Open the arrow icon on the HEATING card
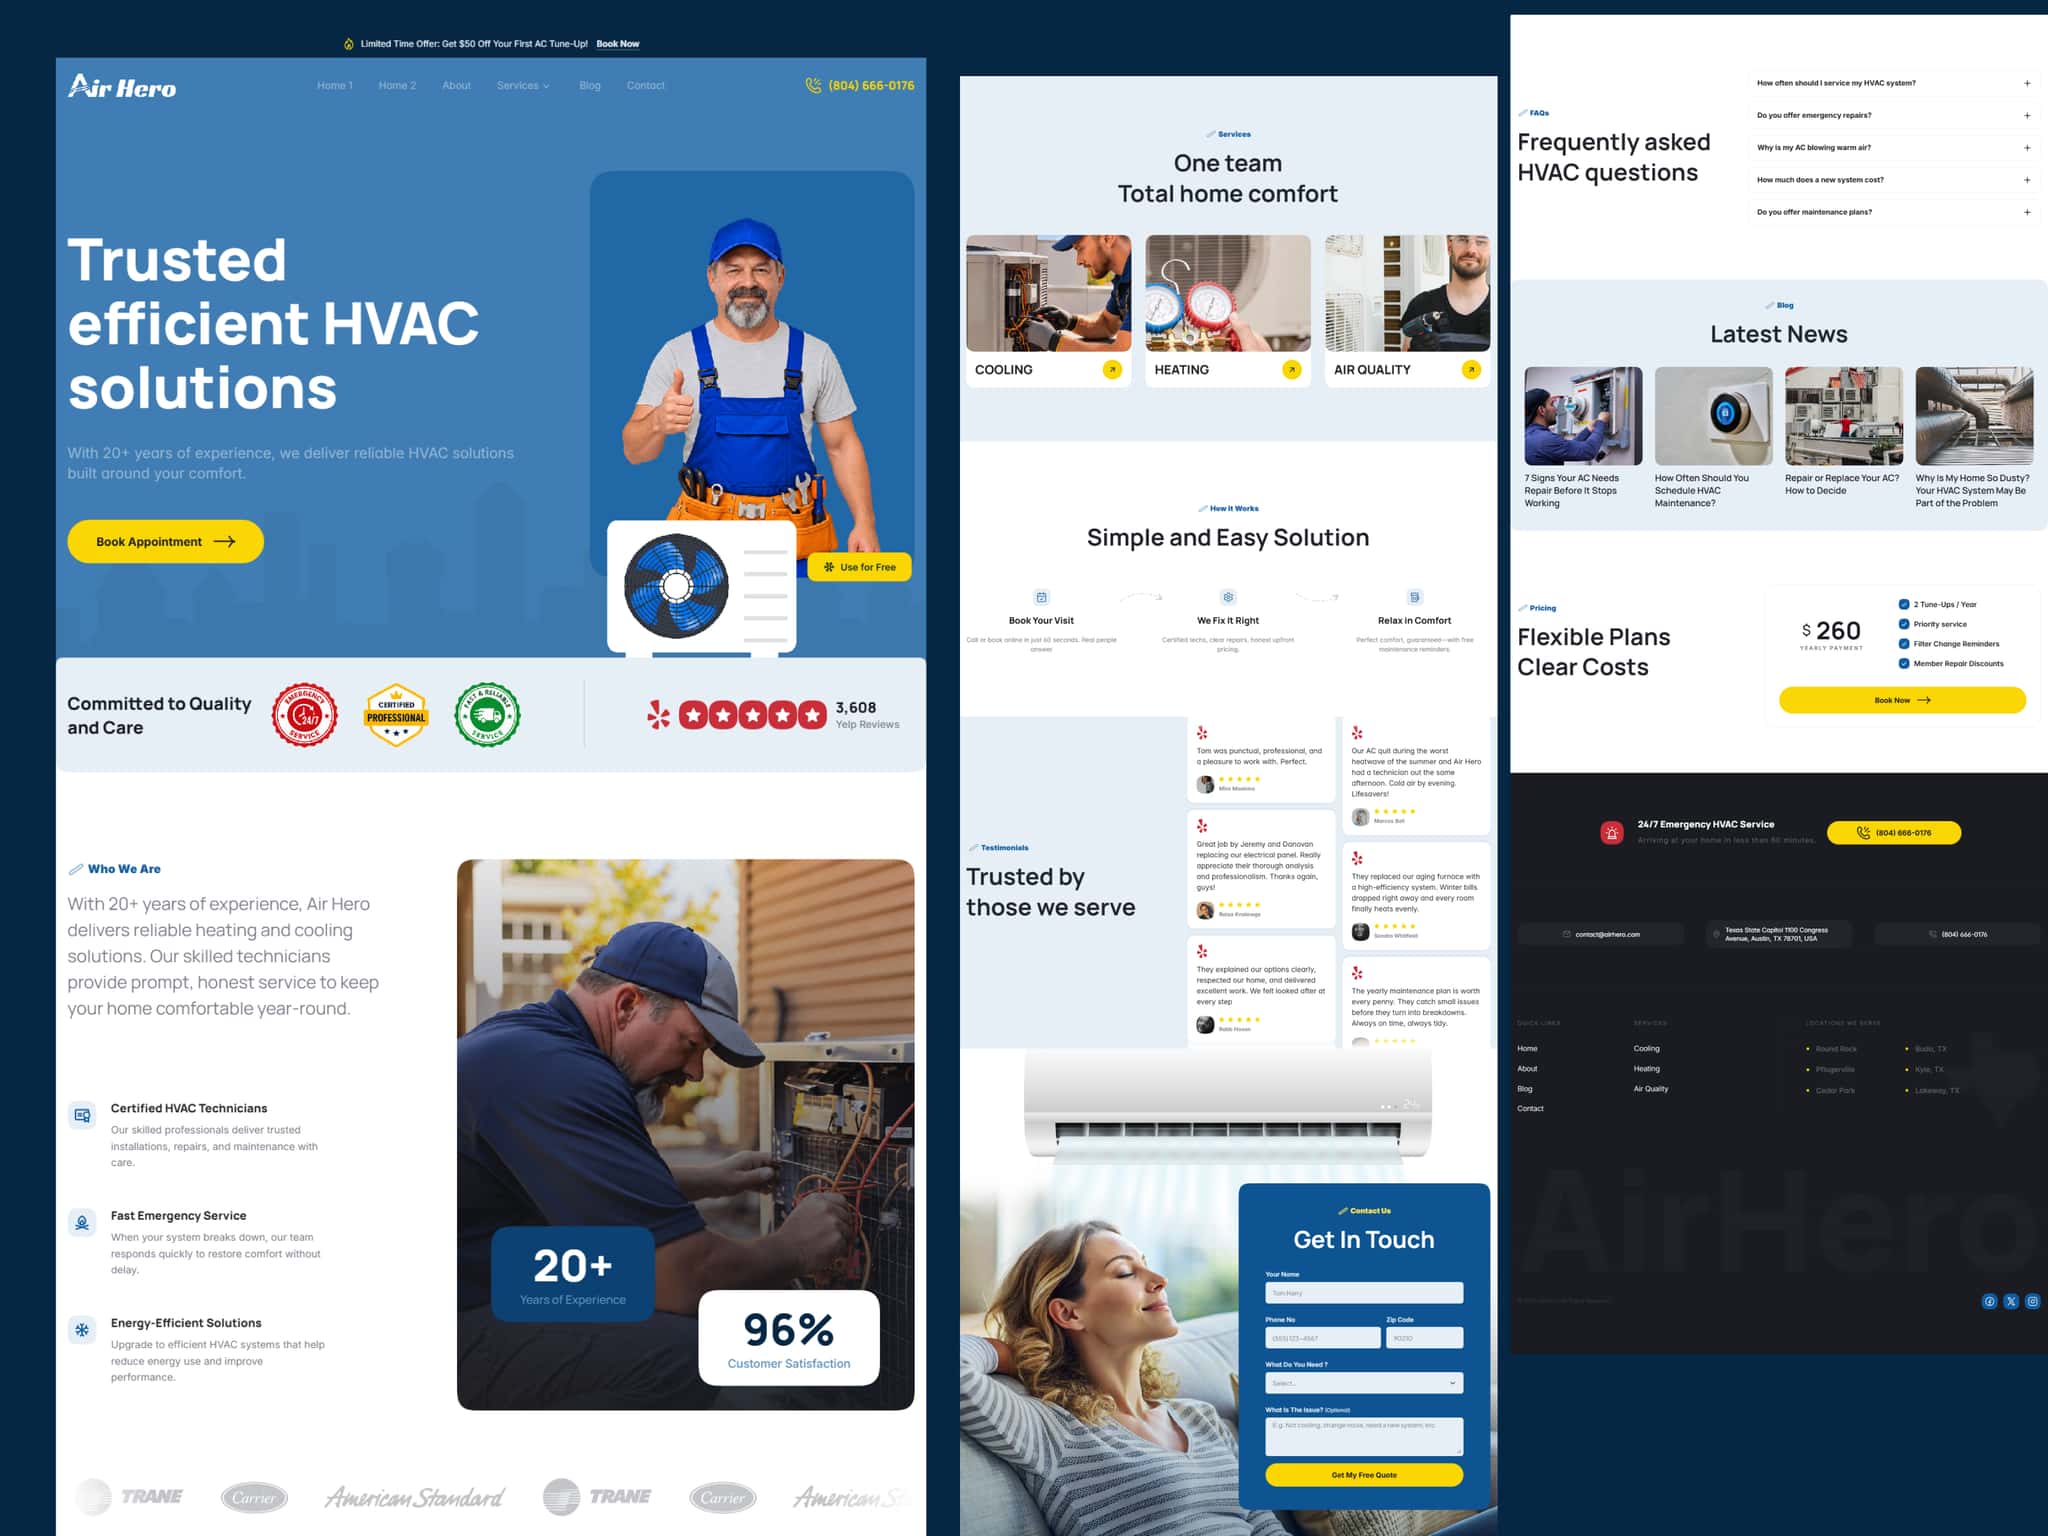The height and width of the screenshot is (1536, 2048). [x=1291, y=370]
